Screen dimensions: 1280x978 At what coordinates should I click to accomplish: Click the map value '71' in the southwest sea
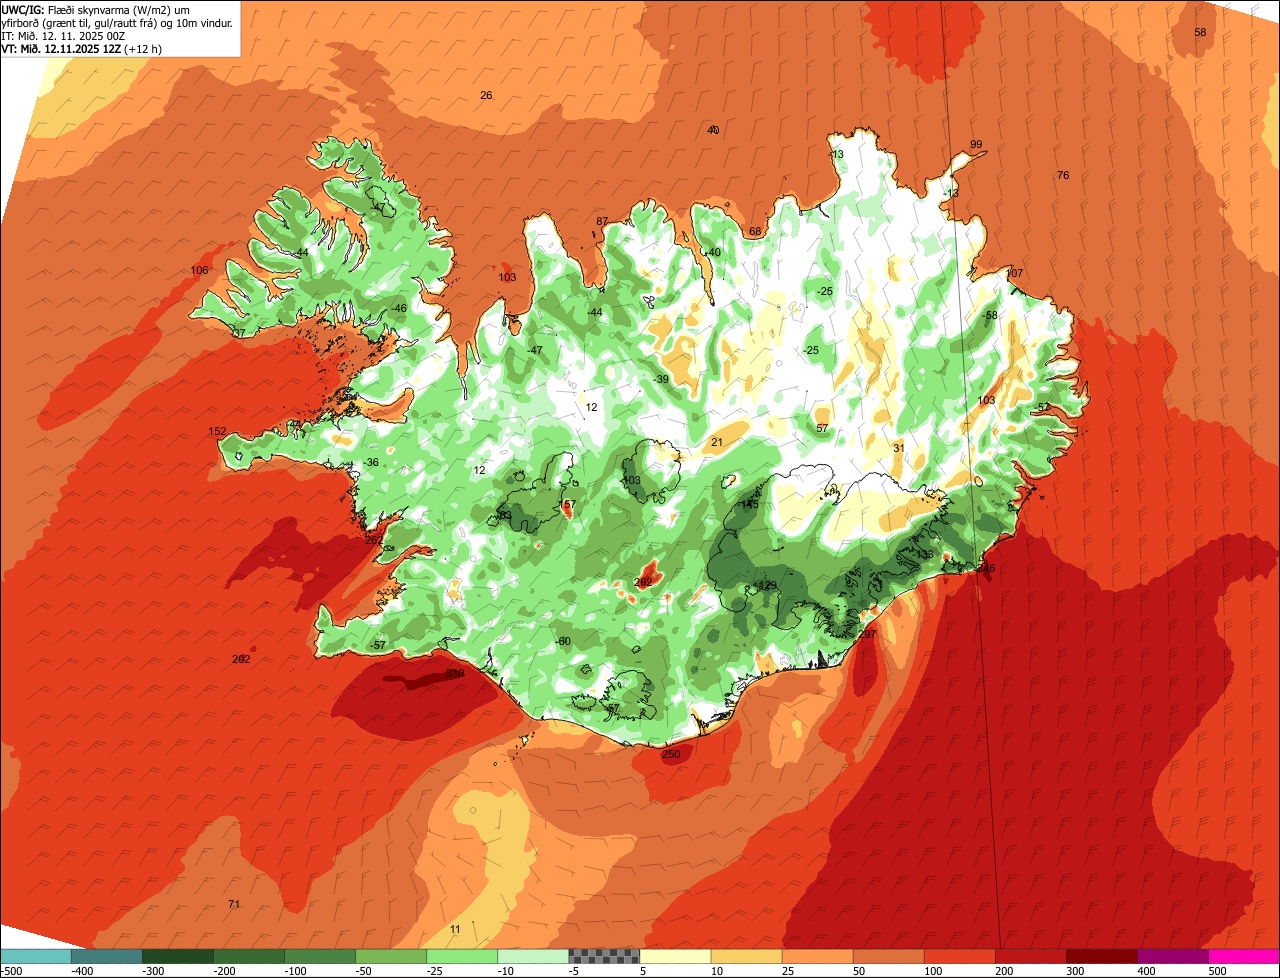click(x=234, y=904)
